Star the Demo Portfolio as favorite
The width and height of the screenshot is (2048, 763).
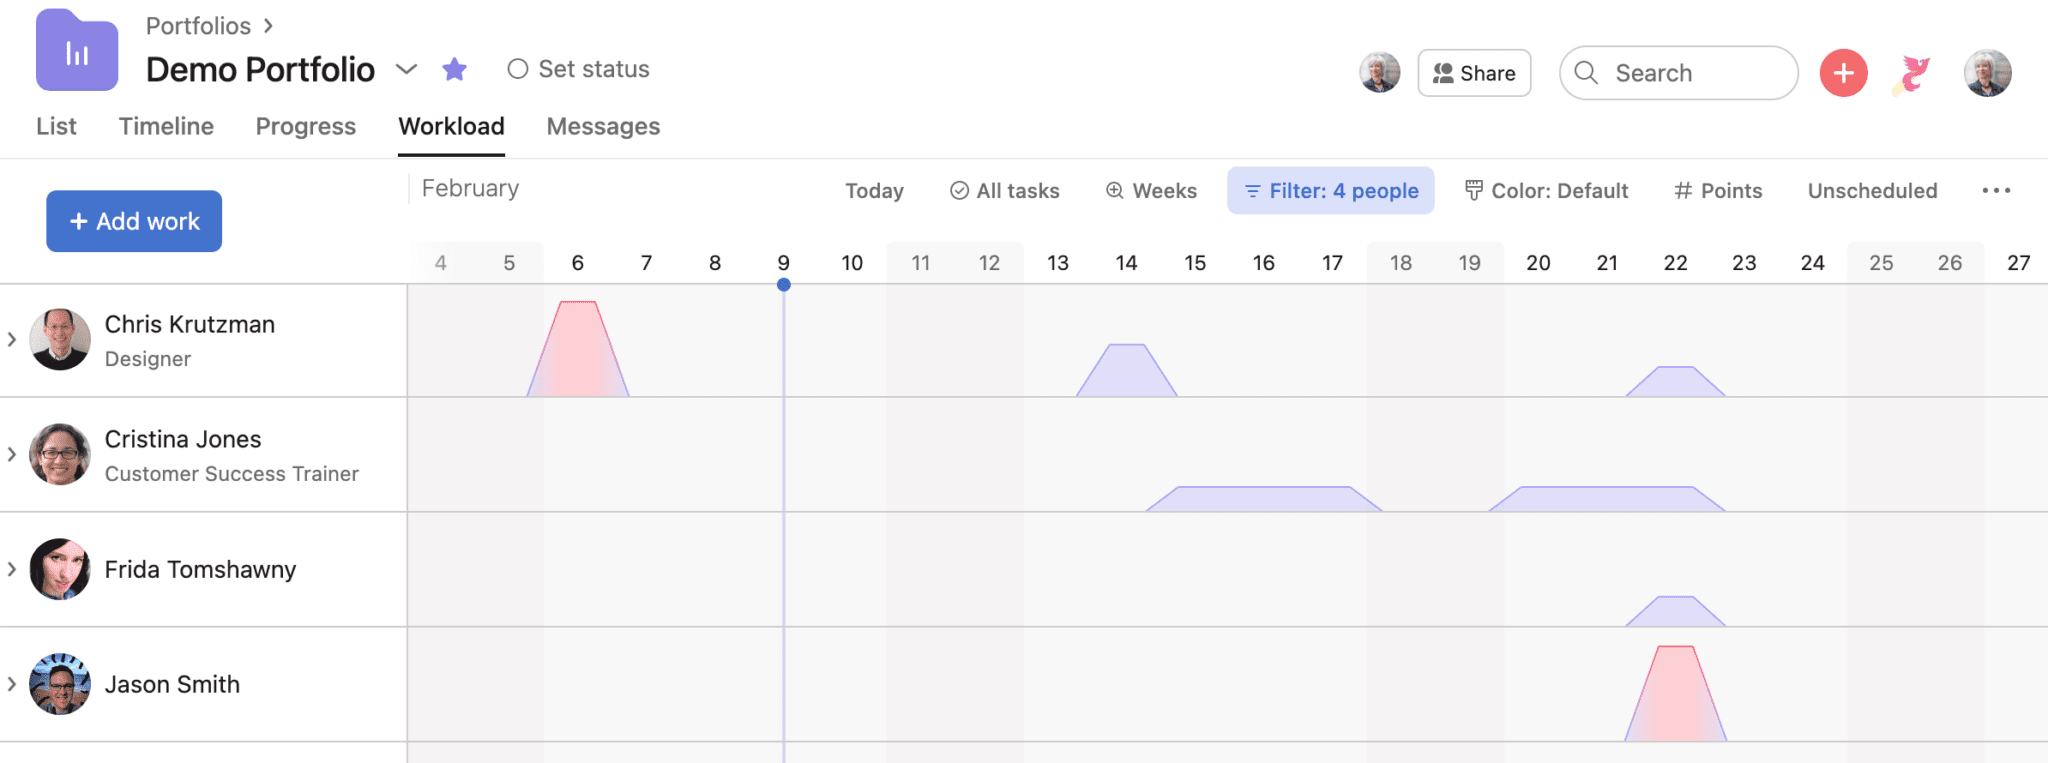[455, 69]
